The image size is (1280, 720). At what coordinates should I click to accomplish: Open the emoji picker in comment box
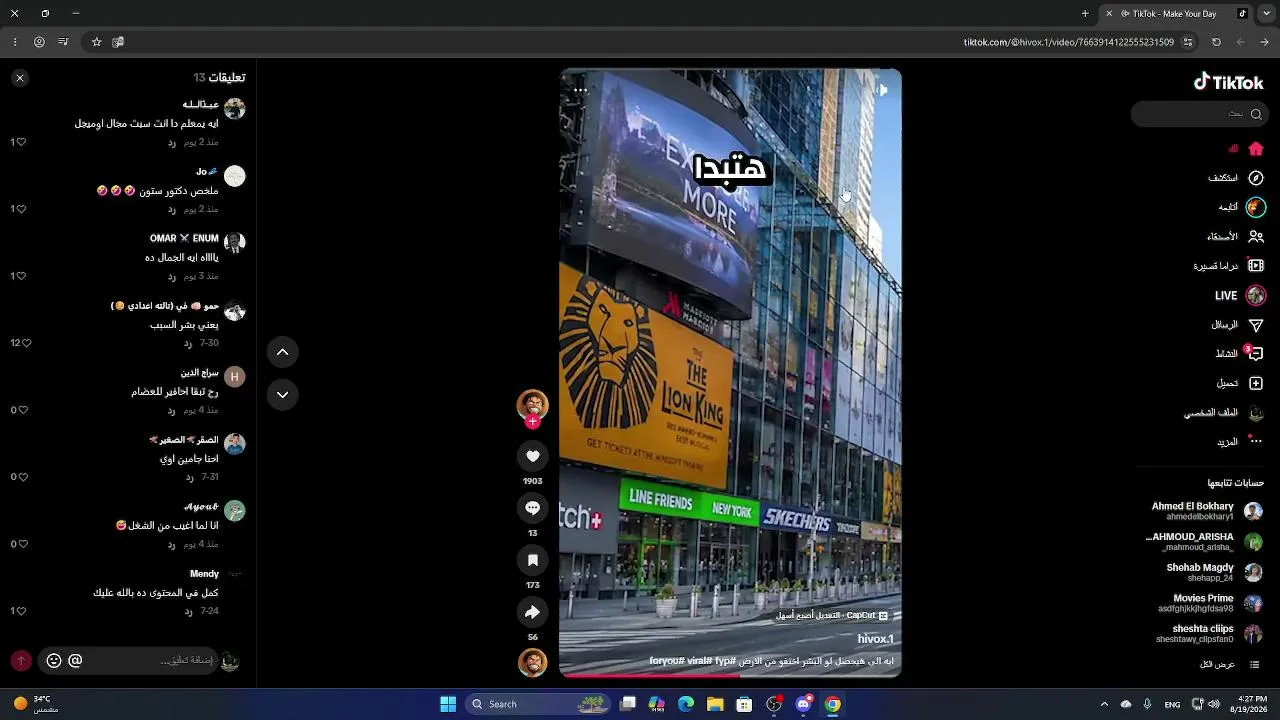[54, 660]
